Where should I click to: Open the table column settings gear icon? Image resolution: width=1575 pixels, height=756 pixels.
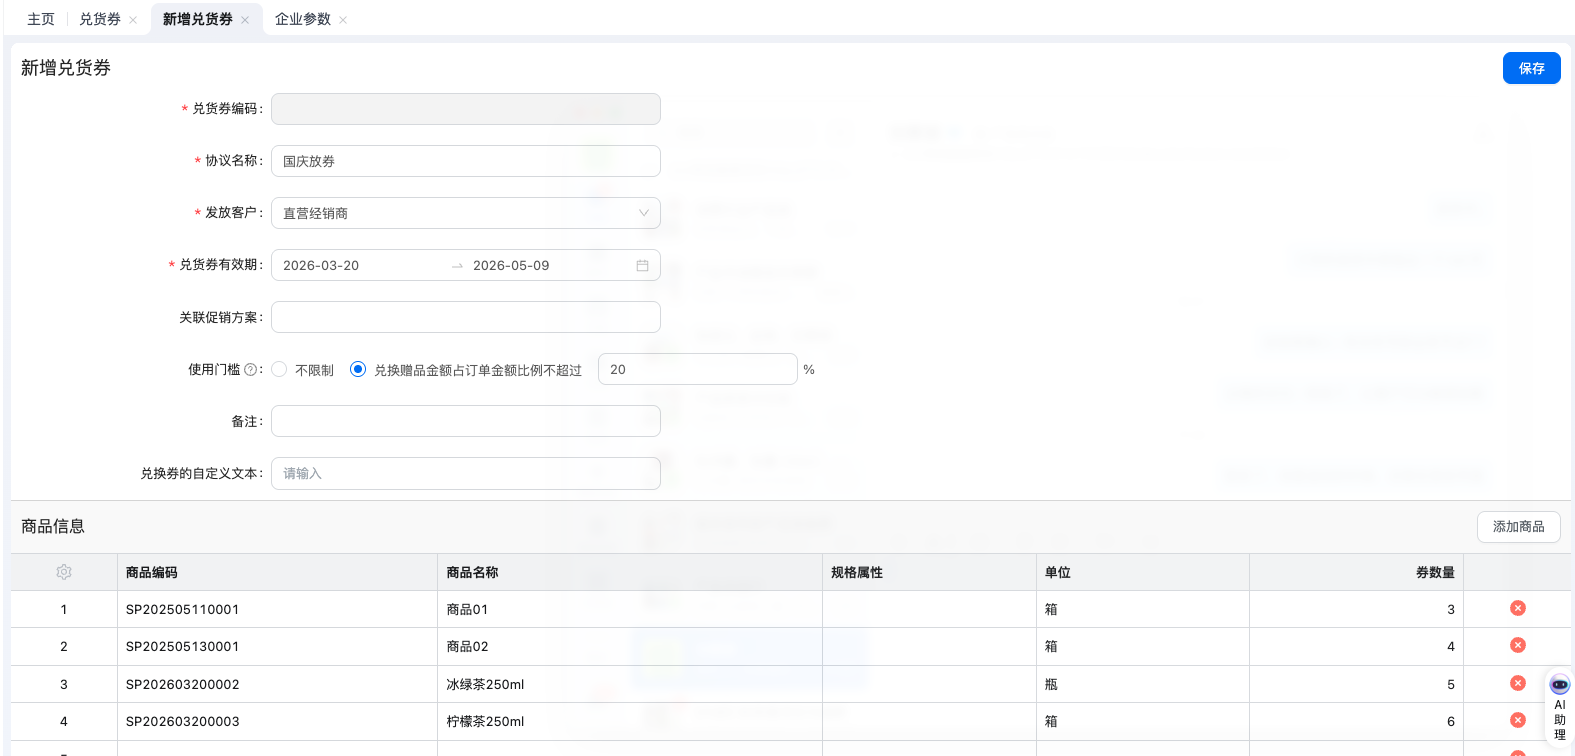pos(64,572)
